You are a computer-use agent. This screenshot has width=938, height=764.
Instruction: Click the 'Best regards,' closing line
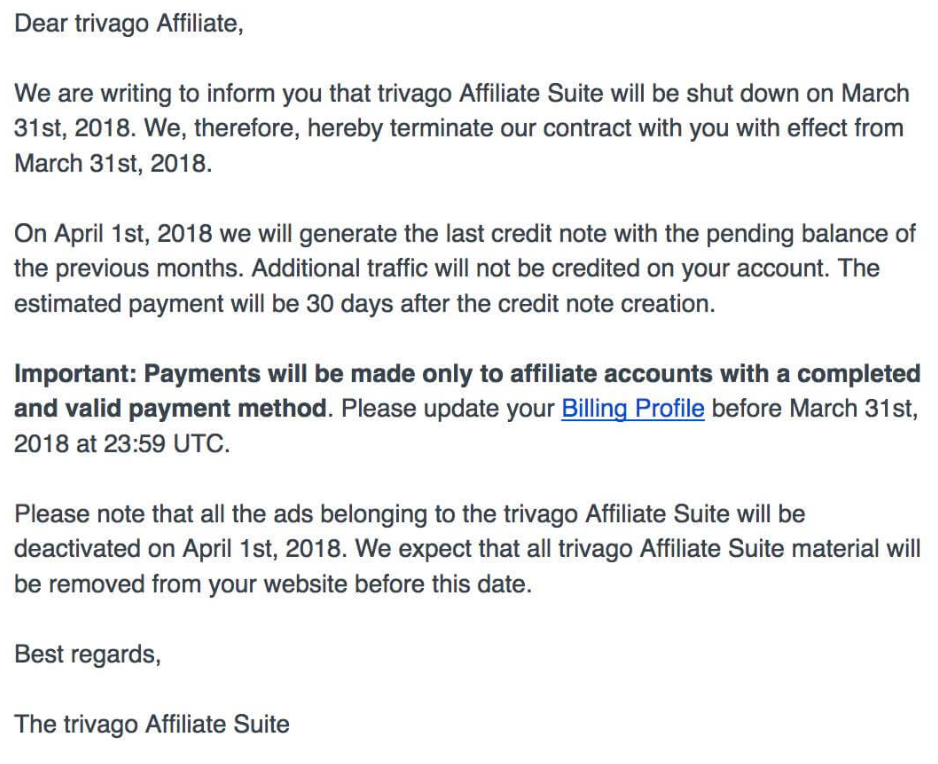[87, 655]
